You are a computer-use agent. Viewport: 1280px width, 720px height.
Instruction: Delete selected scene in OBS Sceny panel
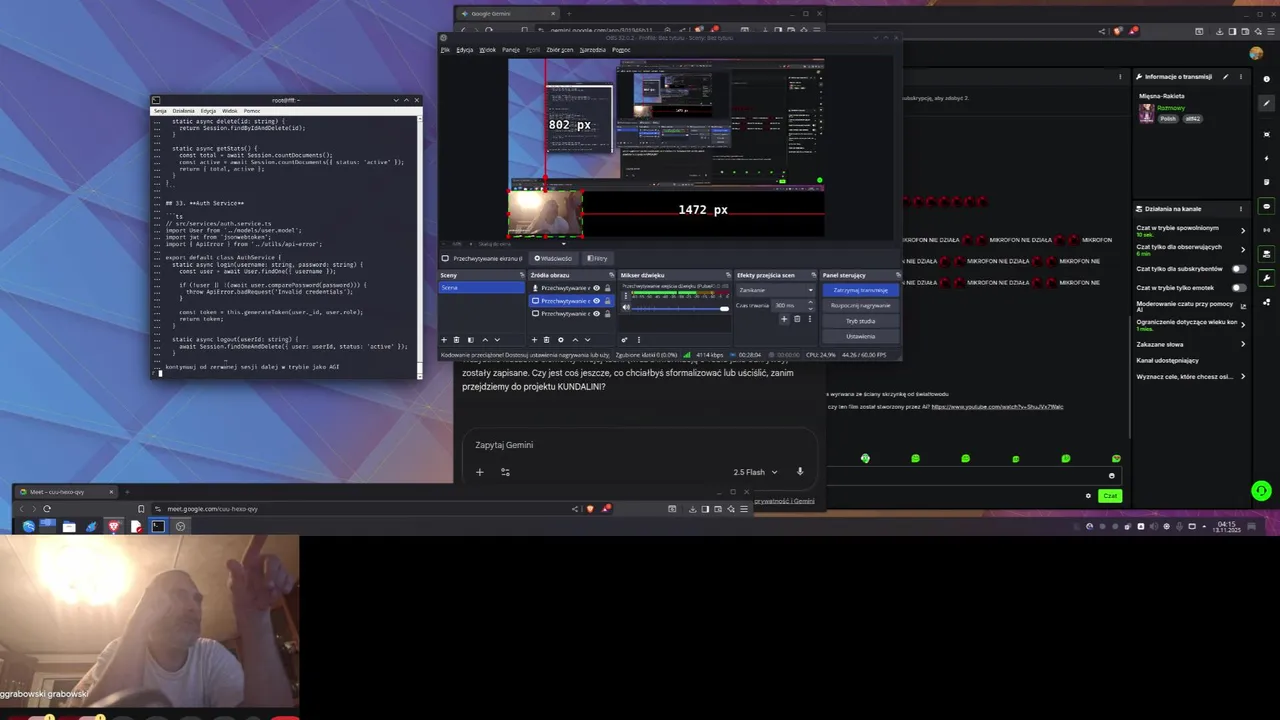(x=457, y=340)
